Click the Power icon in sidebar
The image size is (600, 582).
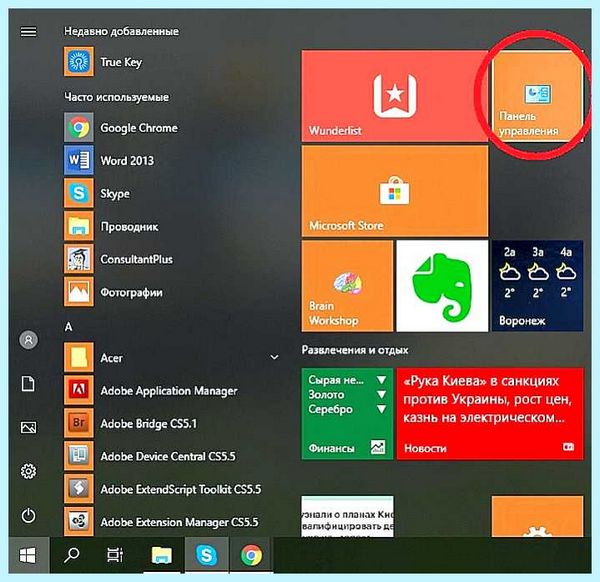pyautogui.click(x=29, y=515)
